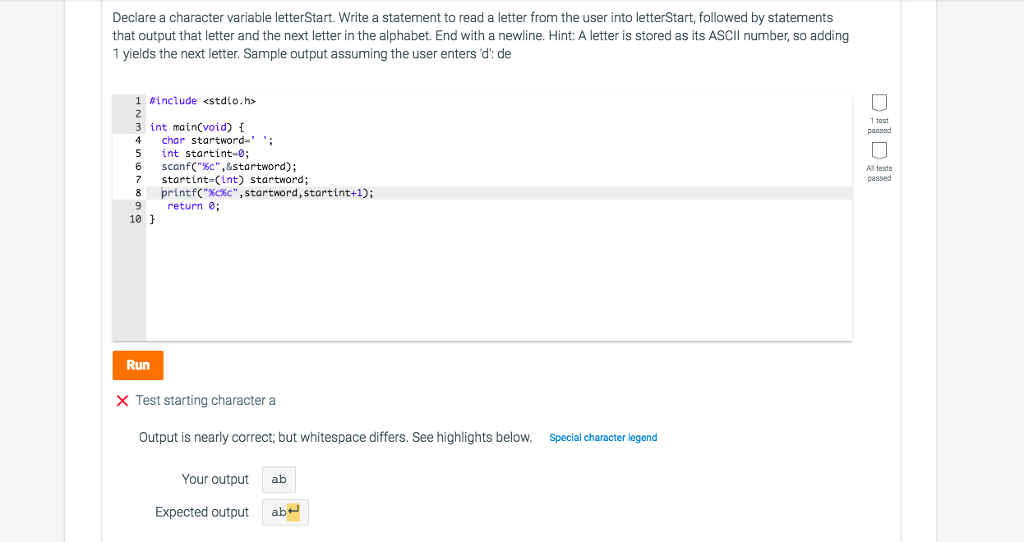The image size is (1024, 542).
Task: Click the empty area of the code editor
Action: pos(498,281)
